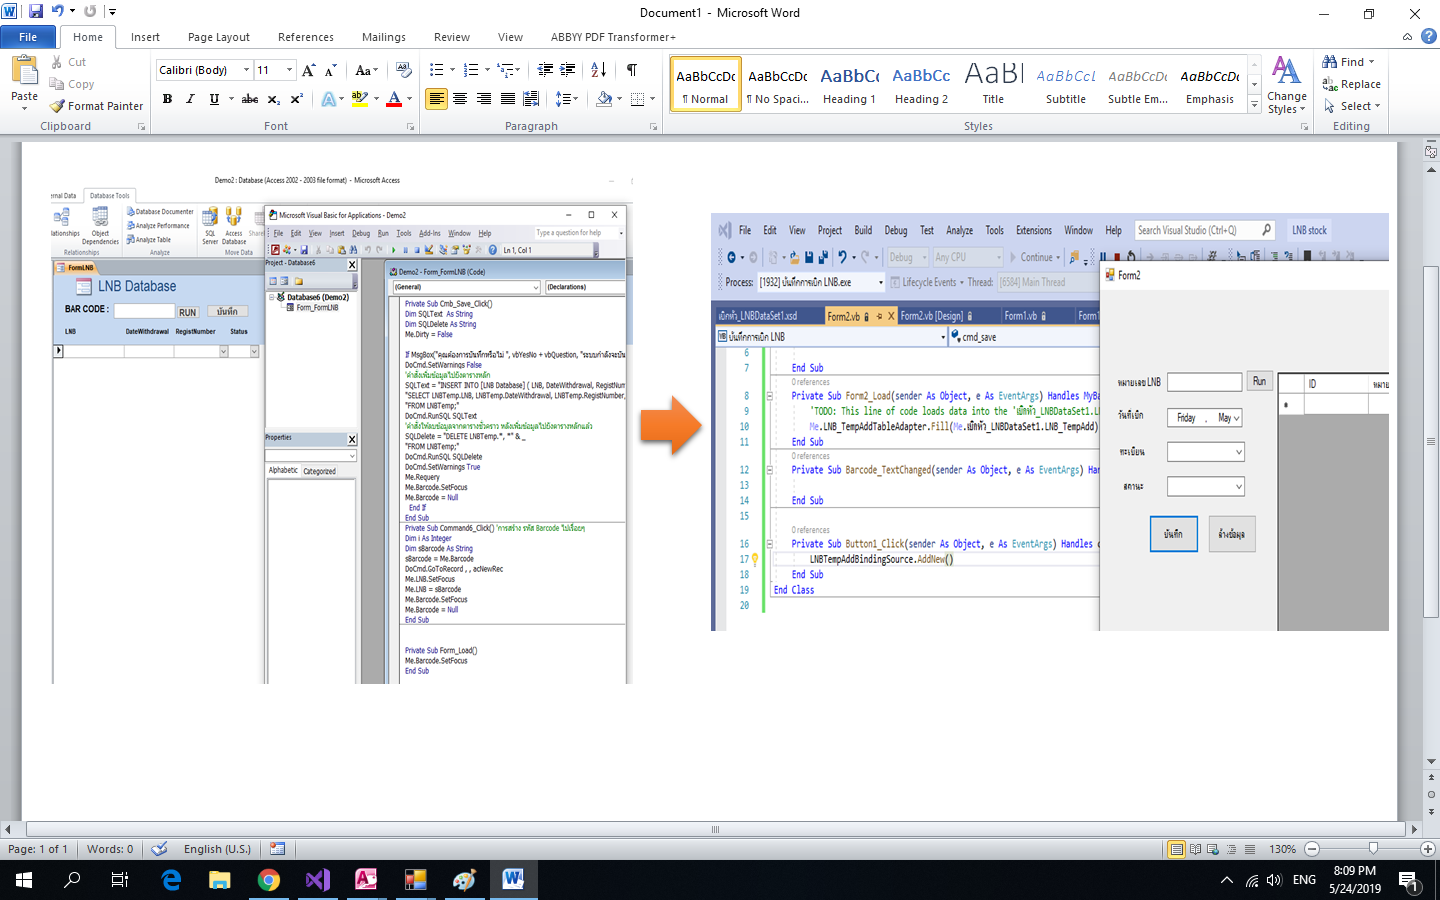
Task: Click the Undo icon in quick access toolbar
Action: click(58, 11)
